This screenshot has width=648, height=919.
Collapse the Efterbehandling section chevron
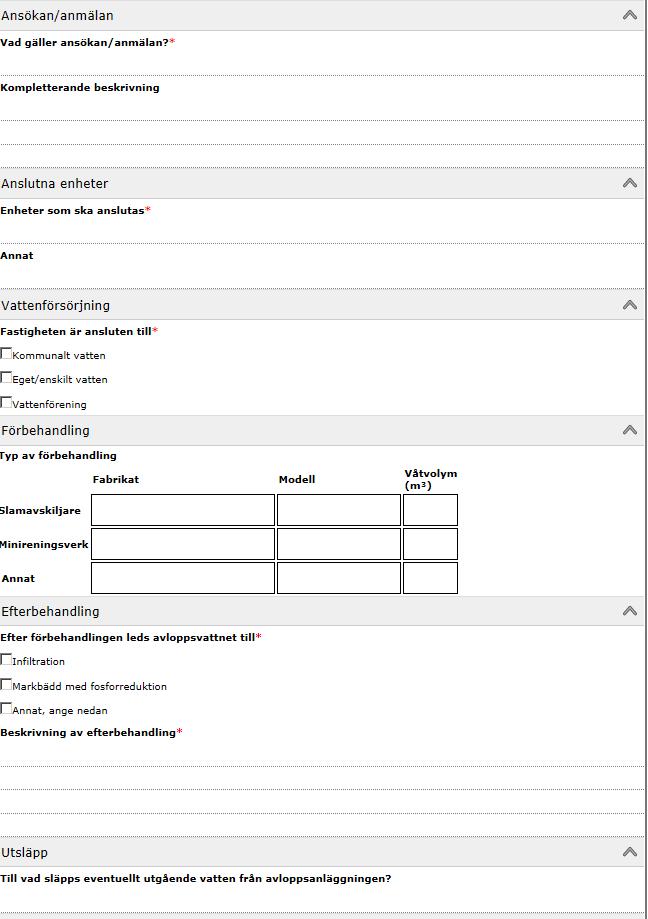coord(630,611)
